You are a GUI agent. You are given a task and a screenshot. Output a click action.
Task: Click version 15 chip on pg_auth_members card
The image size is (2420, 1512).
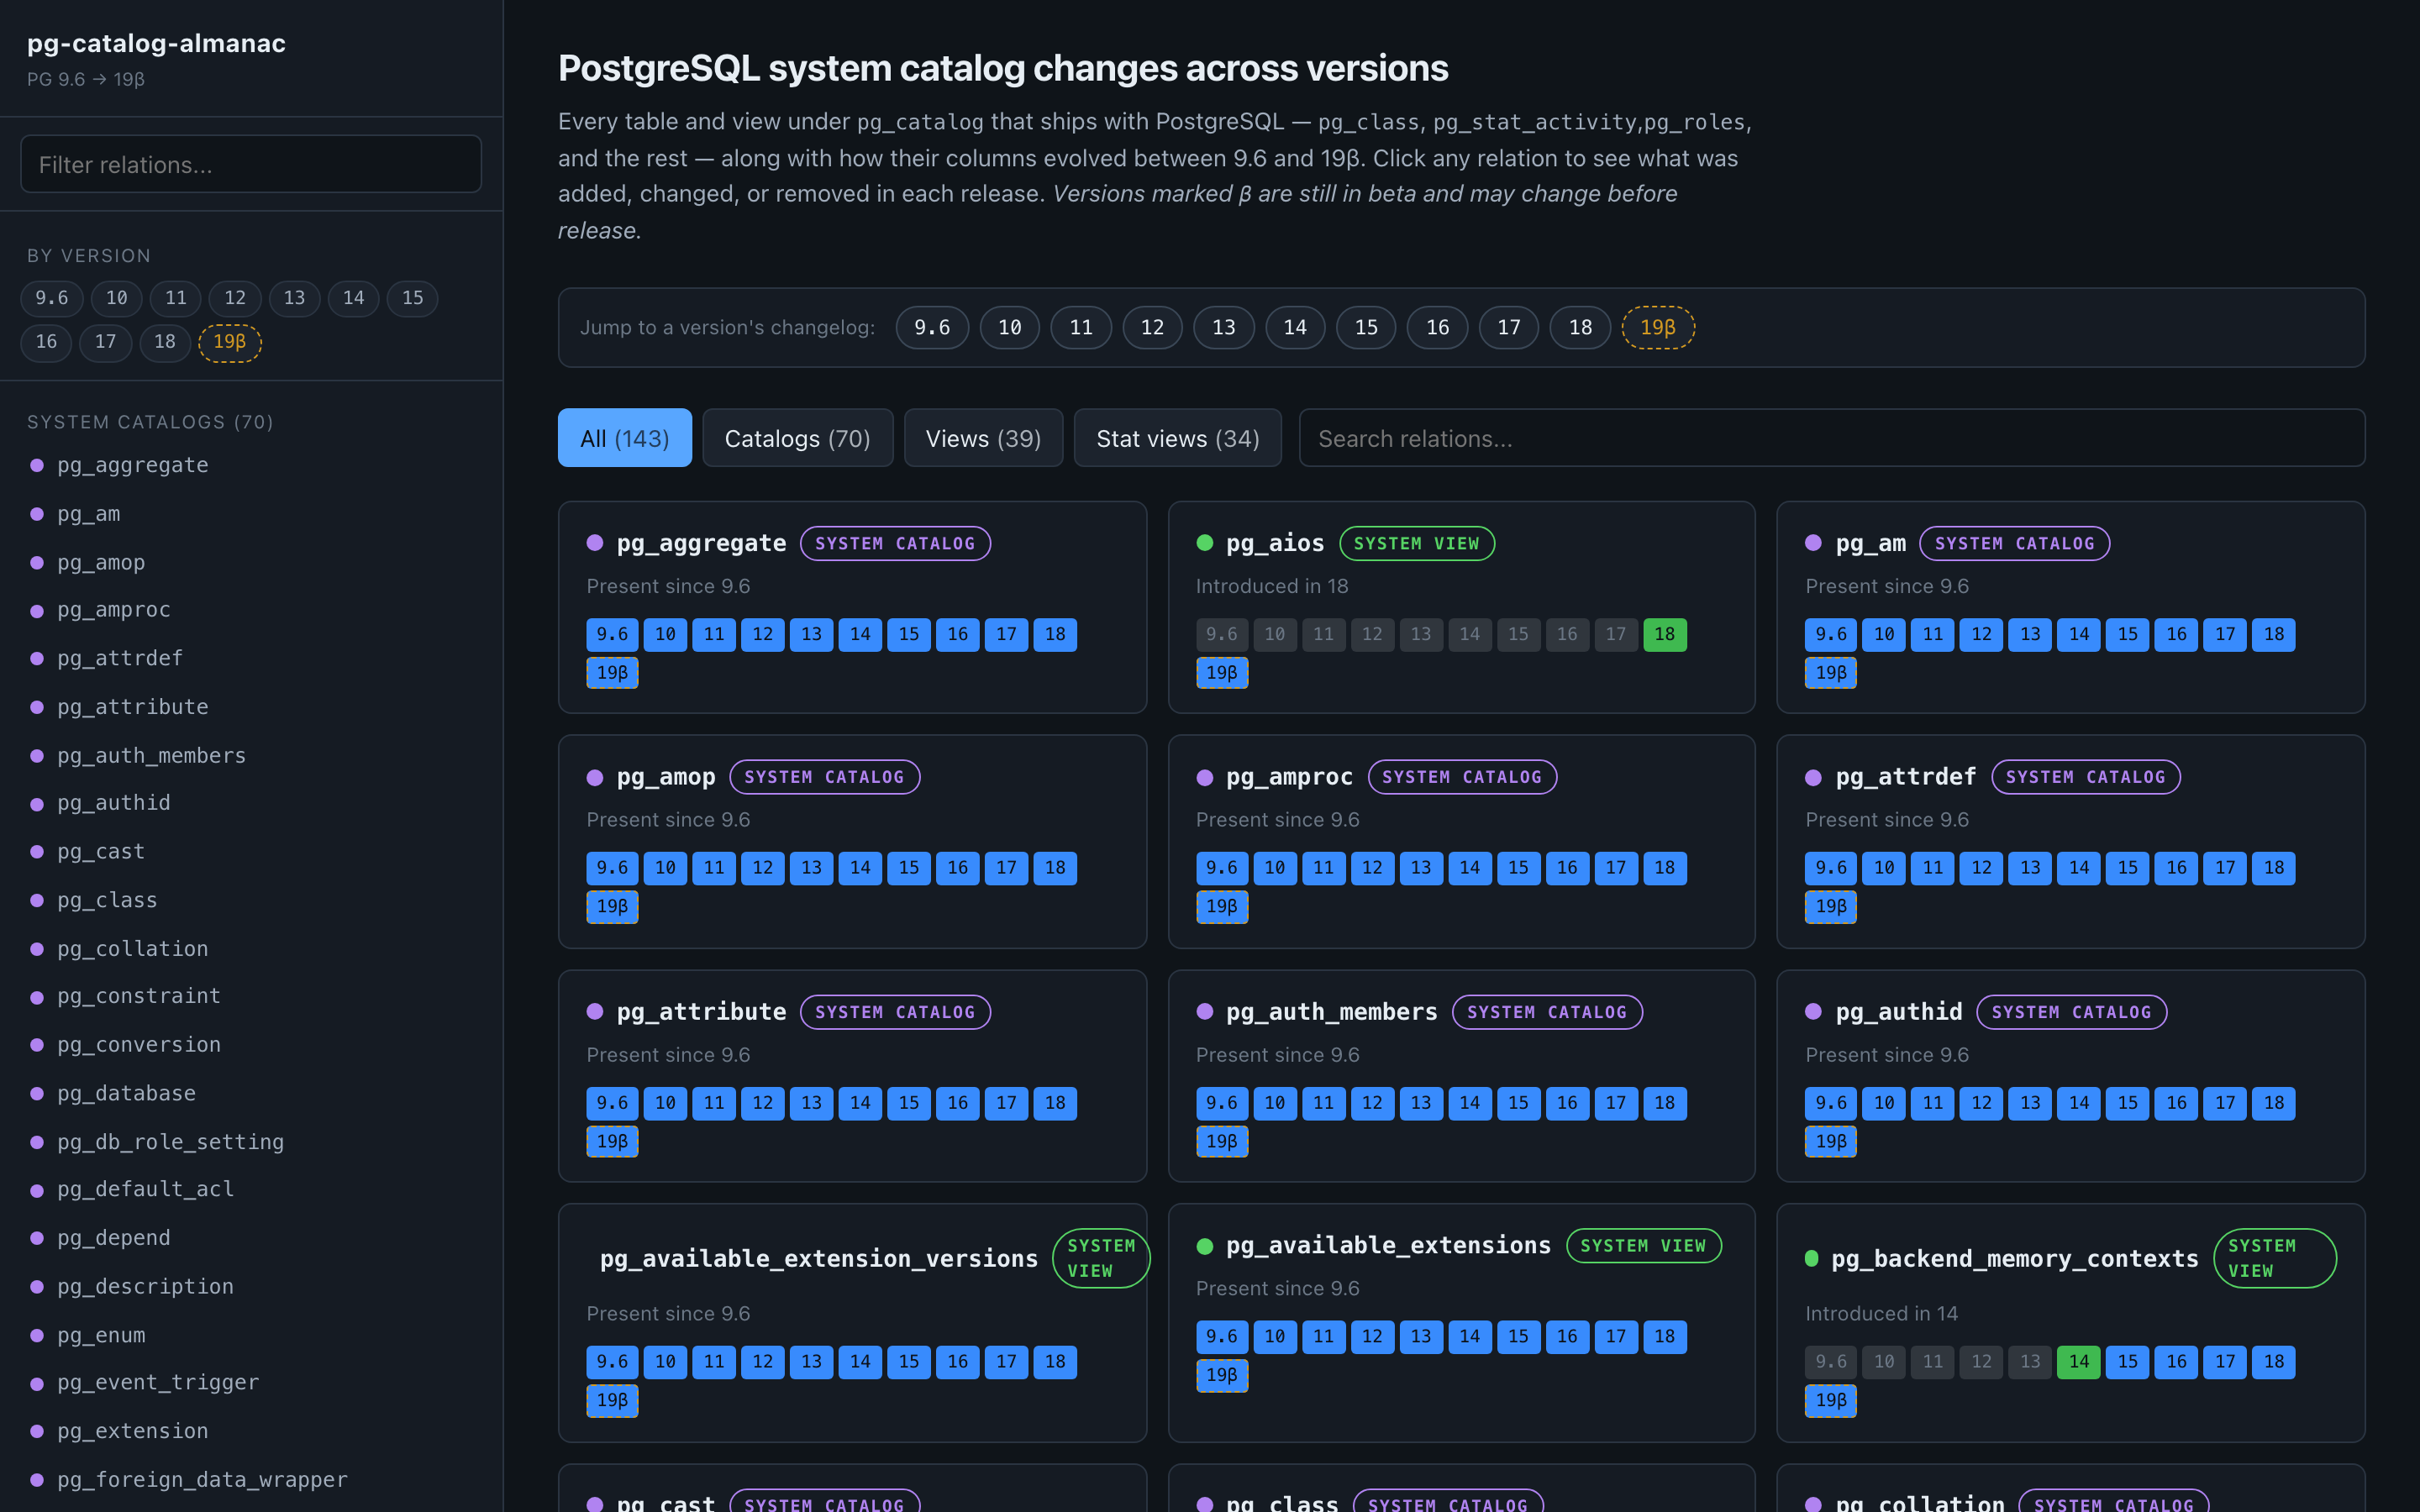pyautogui.click(x=1518, y=1103)
